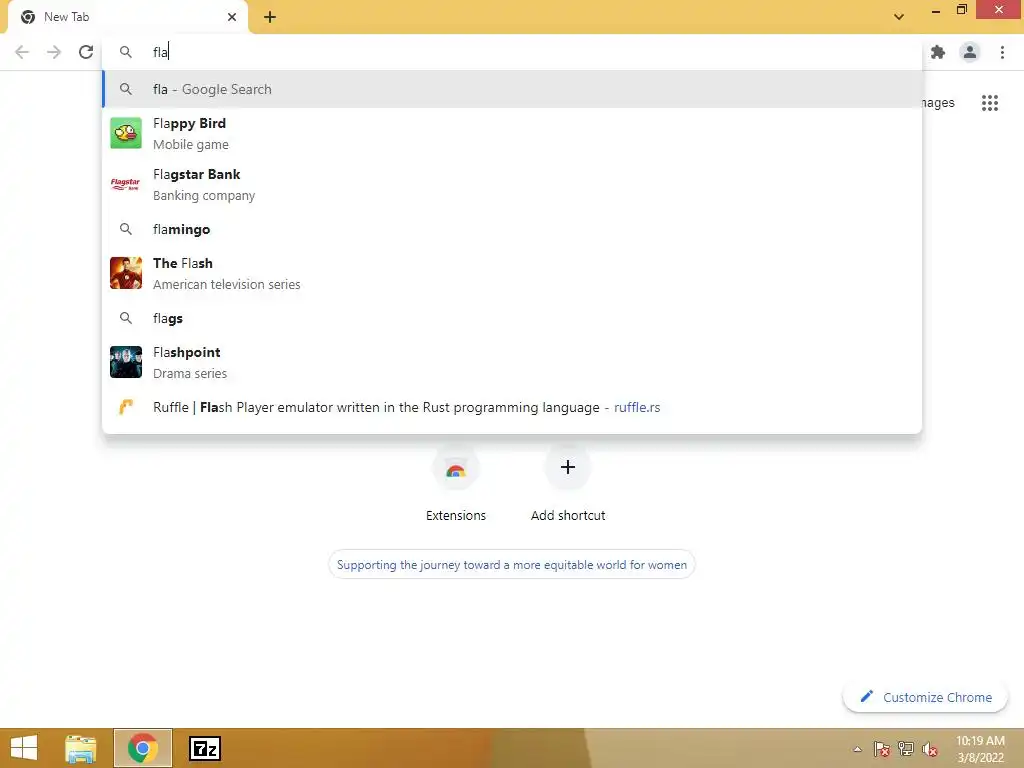Open the Extensions shortcut tile

(x=456, y=483)
